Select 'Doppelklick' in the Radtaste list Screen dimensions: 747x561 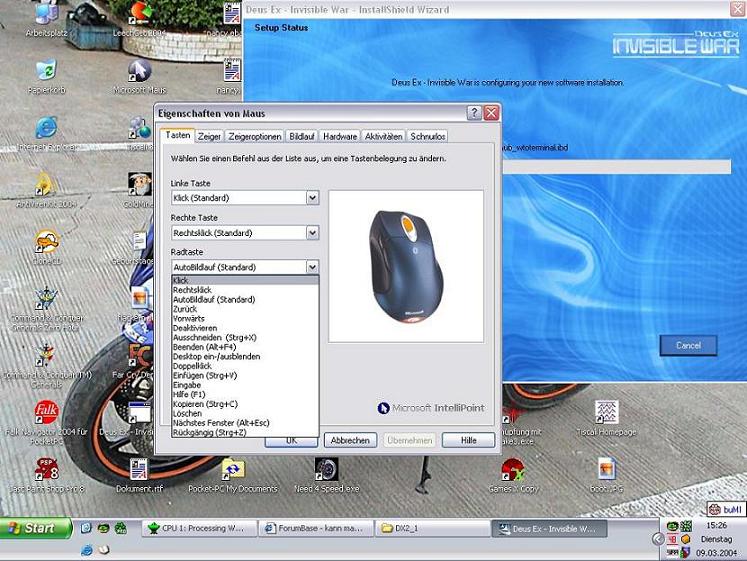[x=245, y=366]
